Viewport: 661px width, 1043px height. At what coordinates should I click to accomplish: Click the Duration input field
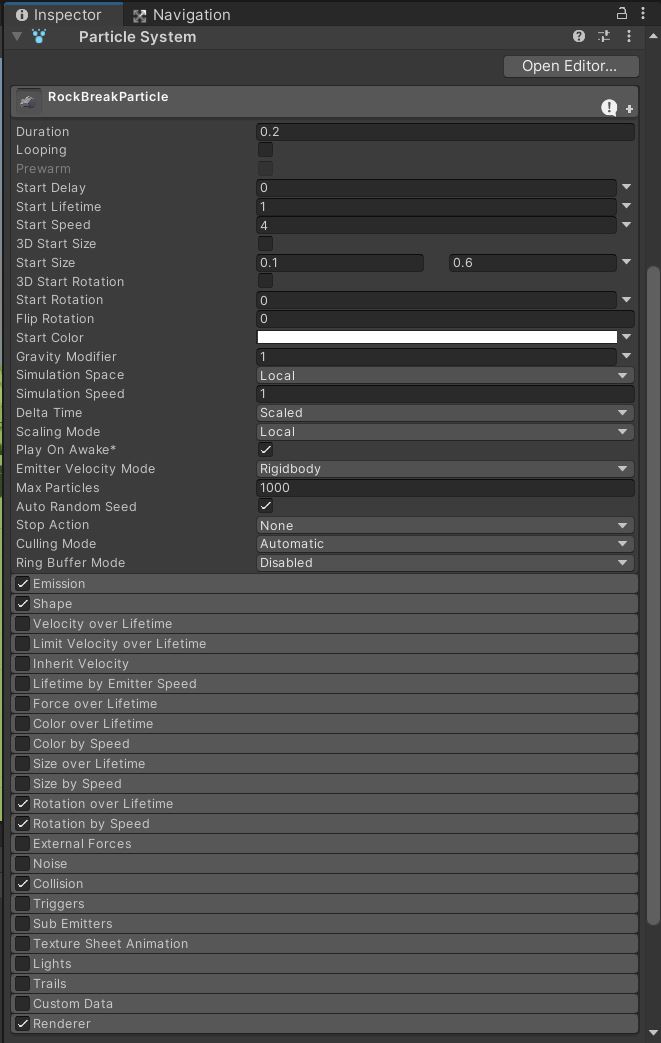point(445,131)
